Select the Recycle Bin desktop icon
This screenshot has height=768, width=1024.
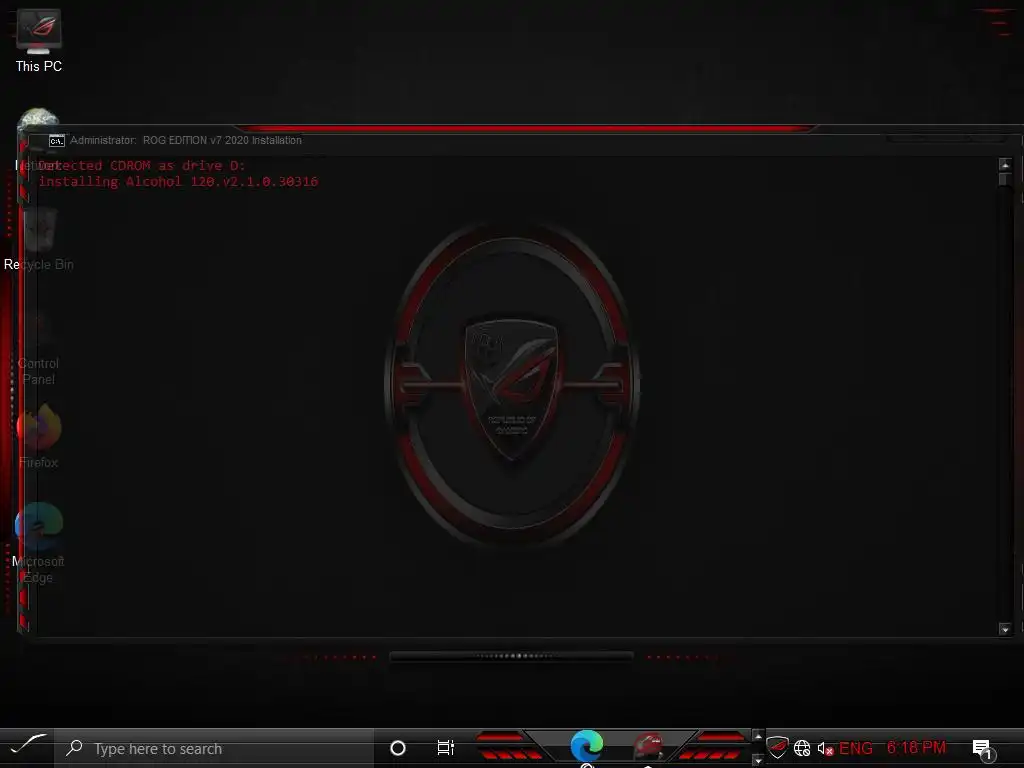pos(39,240)
